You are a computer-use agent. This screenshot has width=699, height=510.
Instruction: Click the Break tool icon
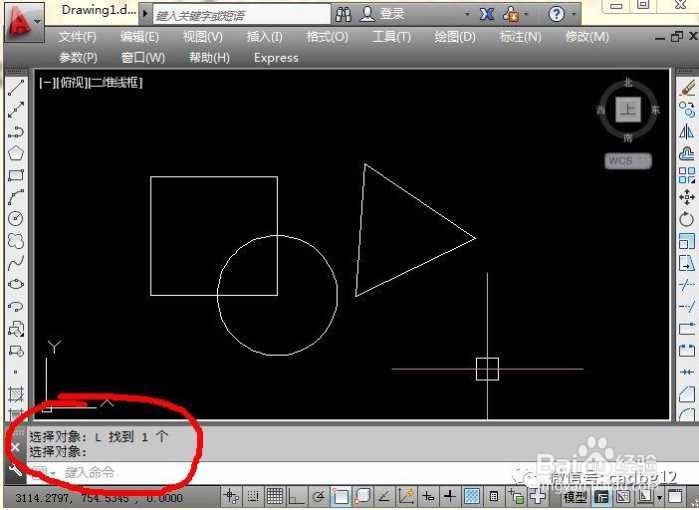(x=687, y=350)
